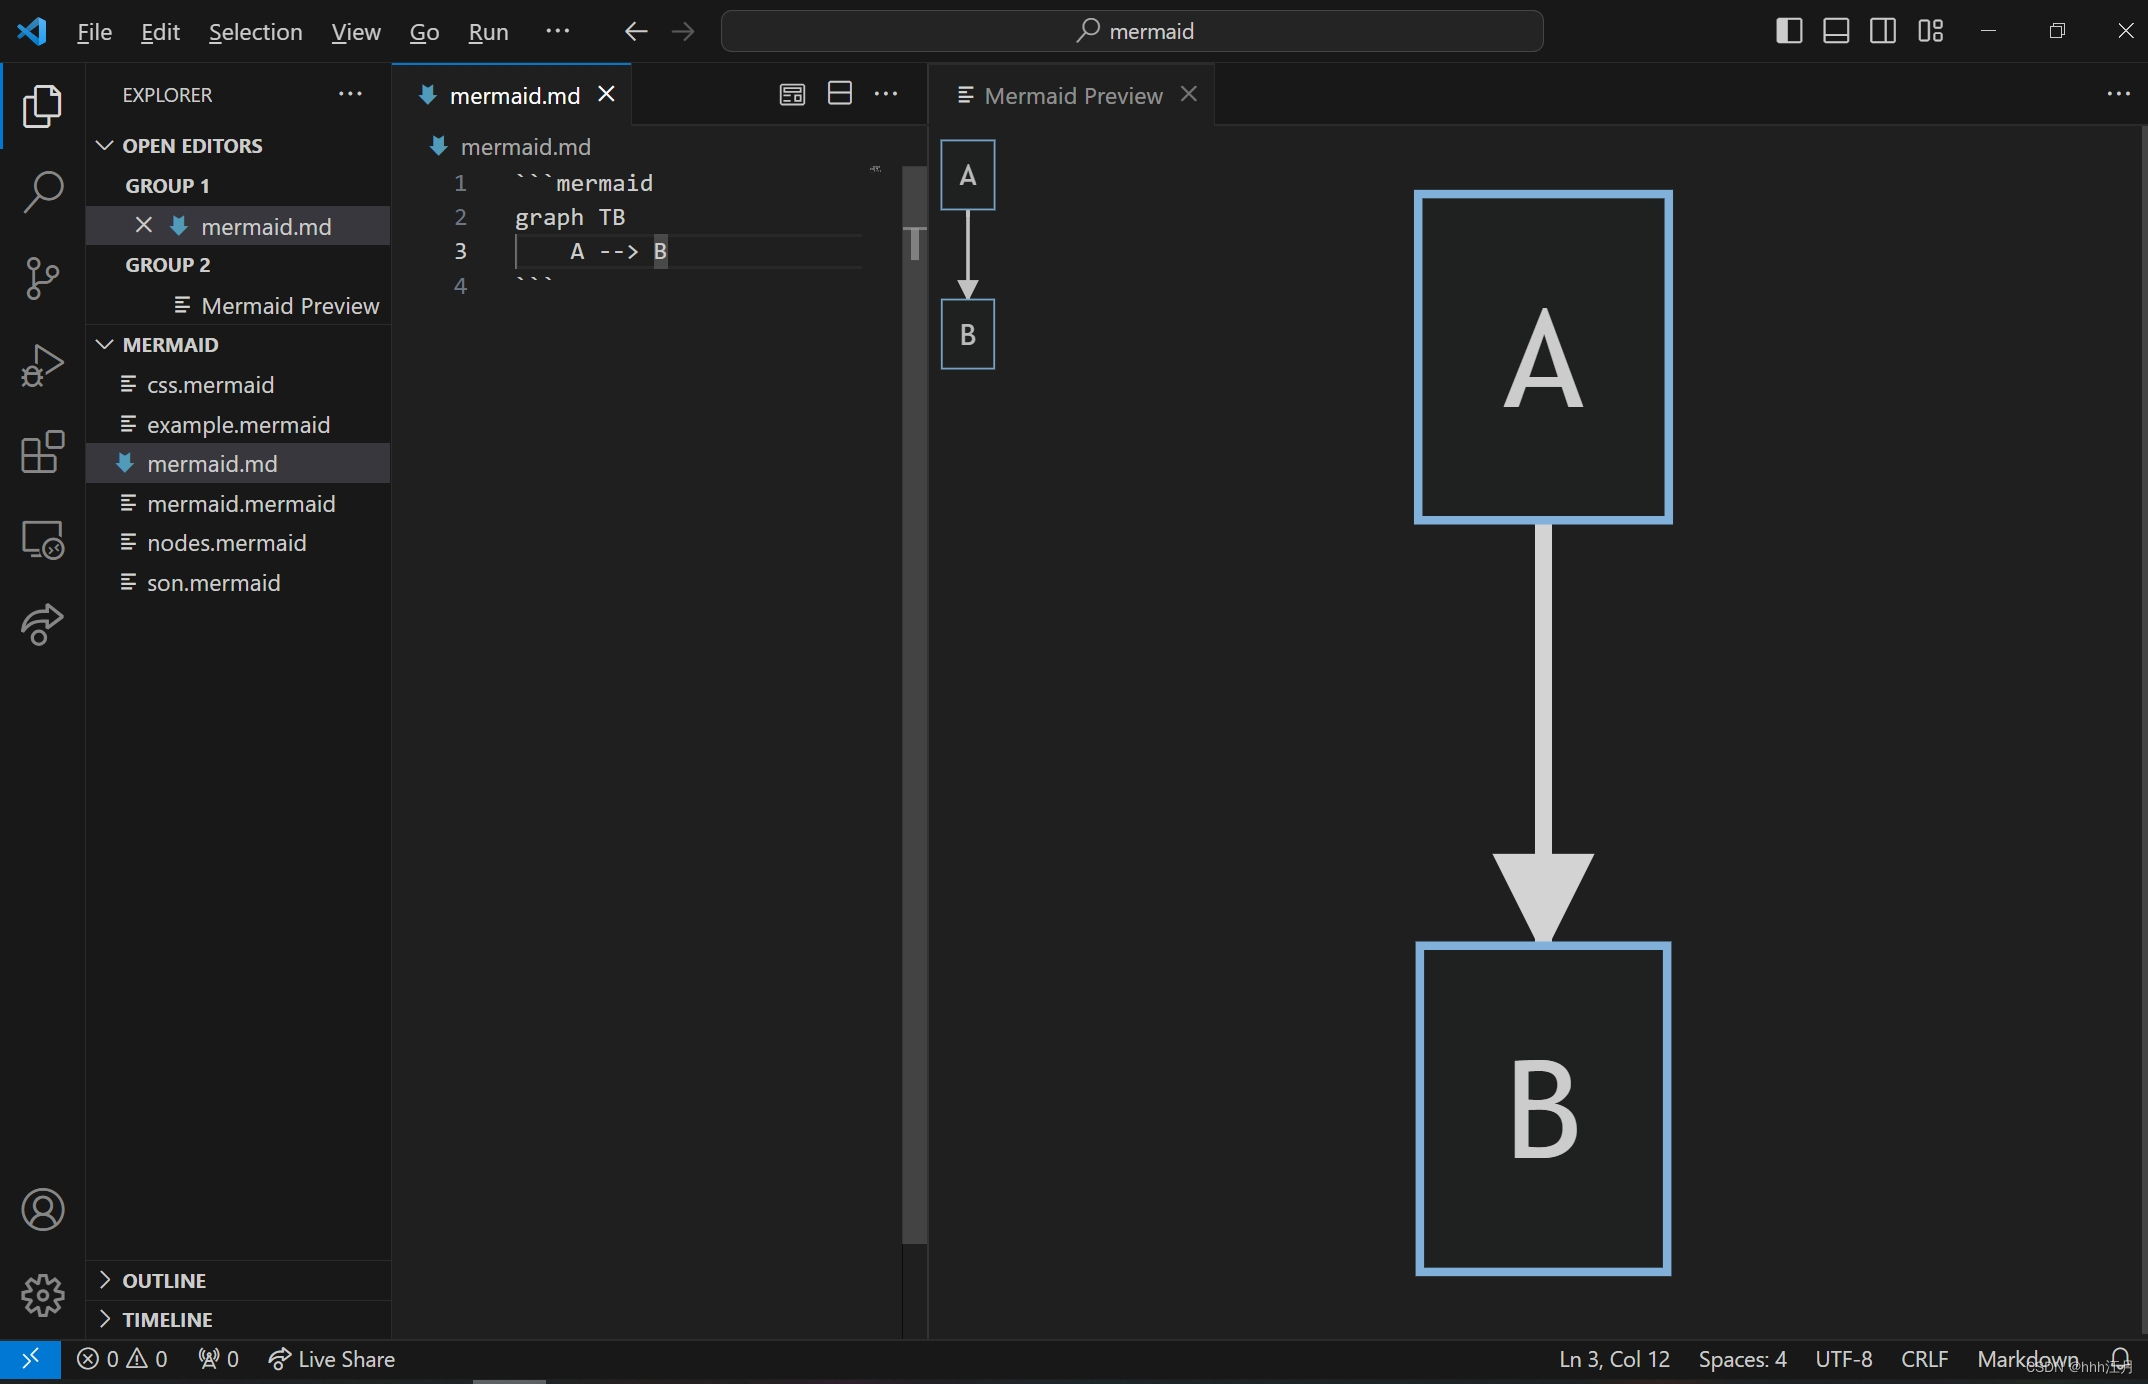Open the File menu
This screenshot has height=1384, width=2148.
[94, 31]
